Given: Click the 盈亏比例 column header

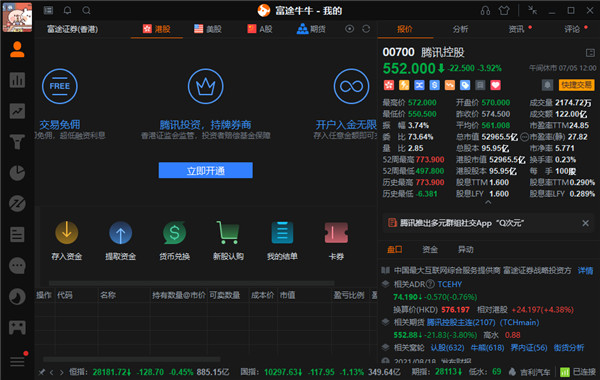Looking at the screenshot, I should [x=349, y=295].
